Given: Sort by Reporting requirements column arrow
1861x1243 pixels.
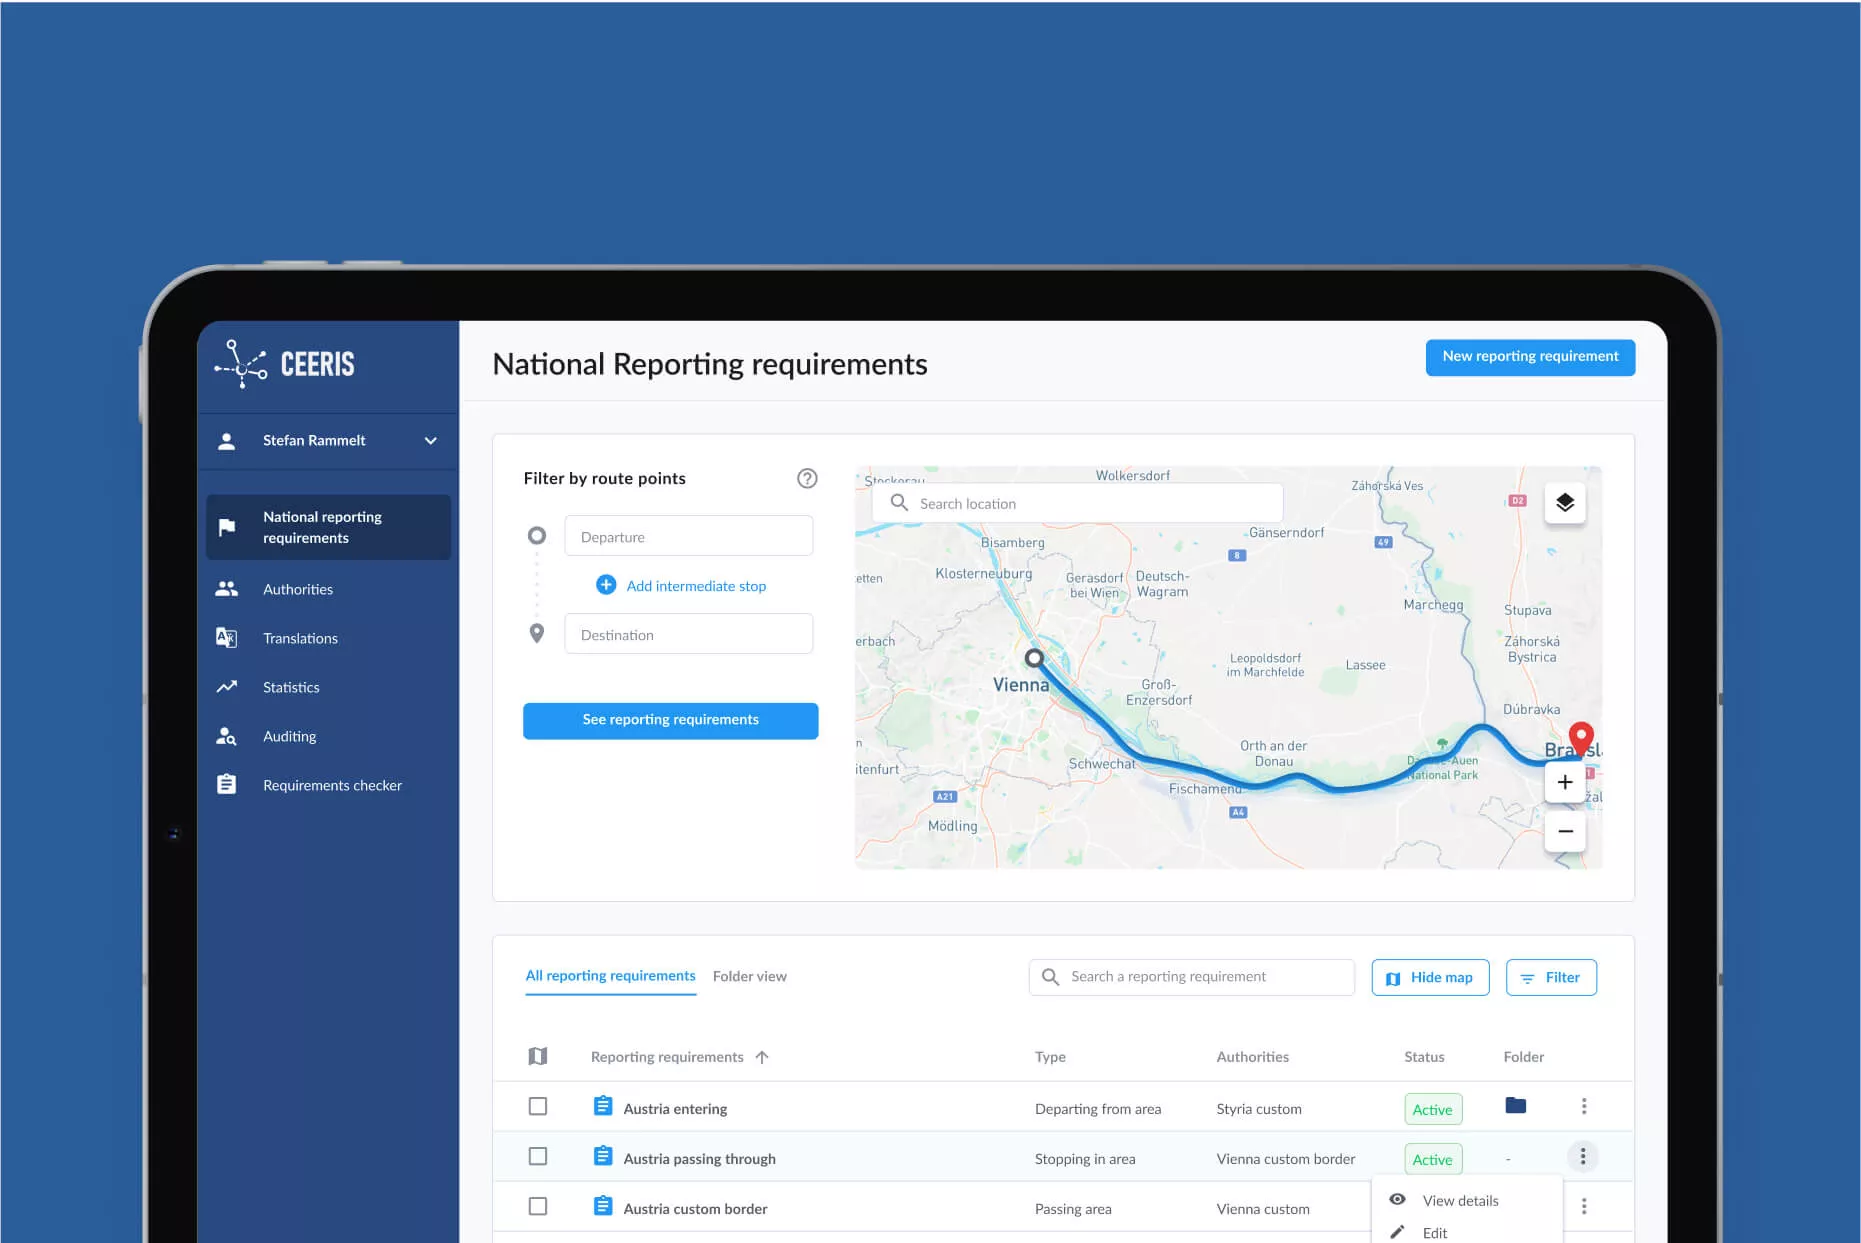Looking at the screenshot, I should pyautogui.click(x=762, y=1057).
